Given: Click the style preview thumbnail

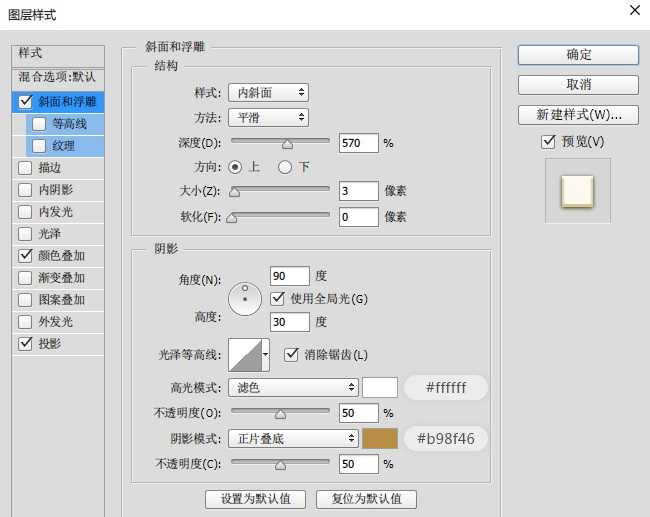Looking at the screenshot, I should coord(577,190).
